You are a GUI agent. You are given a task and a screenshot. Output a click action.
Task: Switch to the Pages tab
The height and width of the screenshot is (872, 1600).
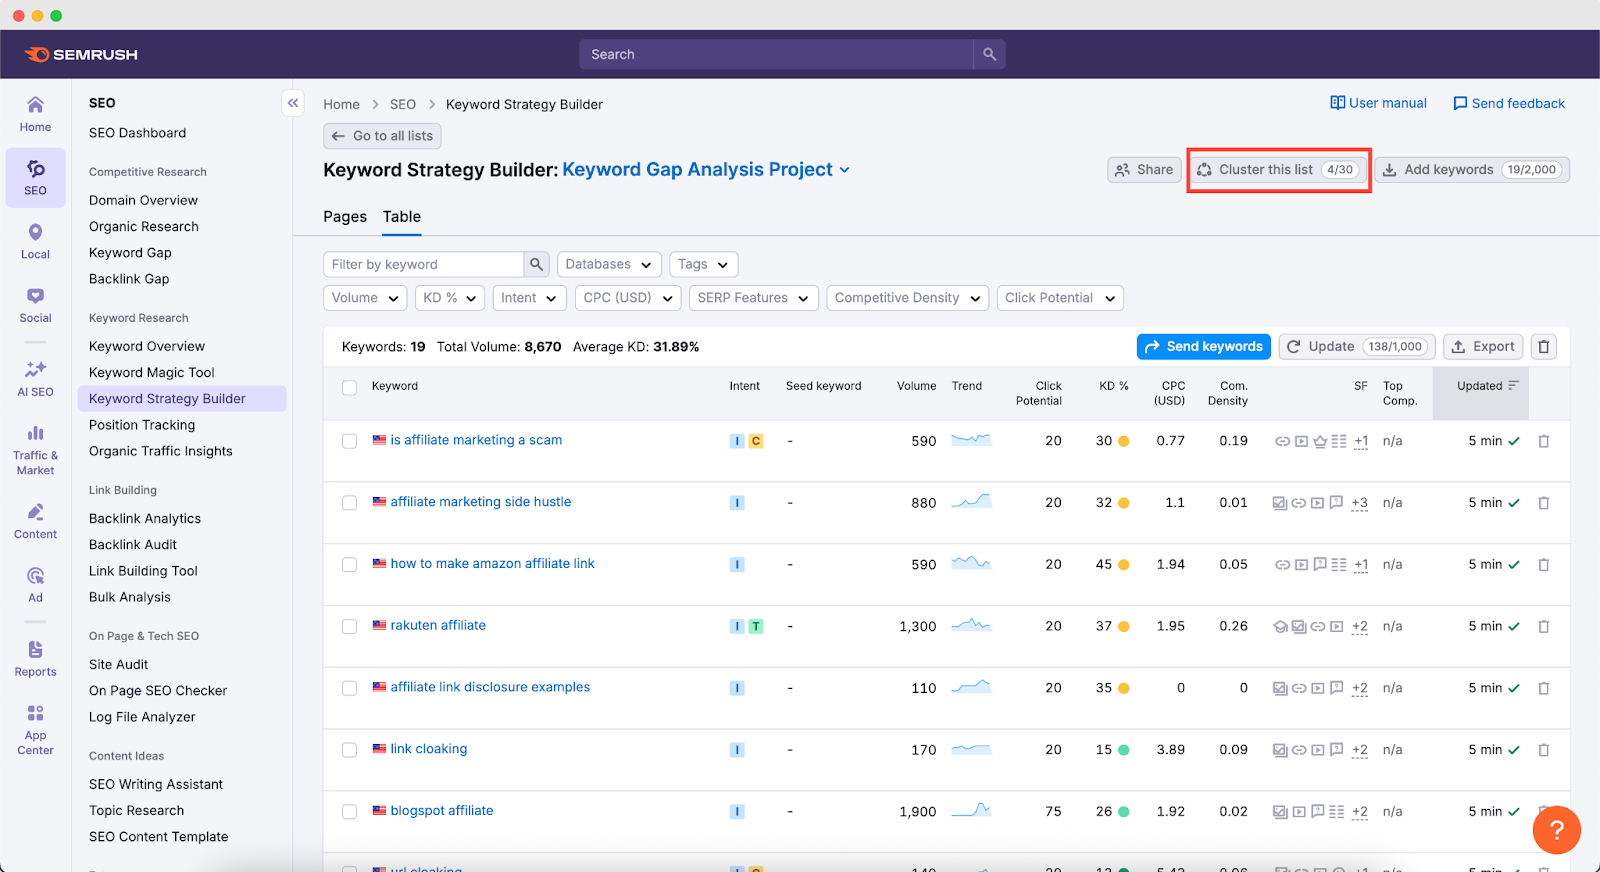[x=344, y=217]
